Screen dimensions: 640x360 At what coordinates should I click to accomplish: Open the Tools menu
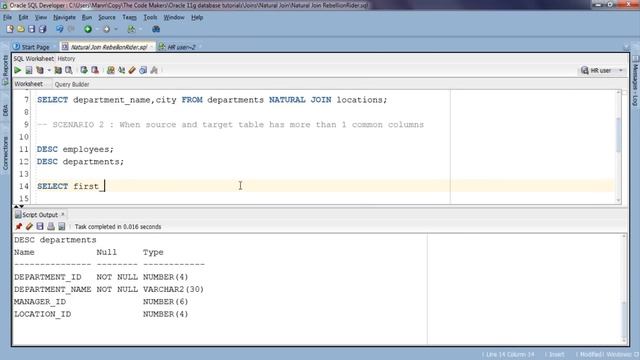[x=150, y=18]
